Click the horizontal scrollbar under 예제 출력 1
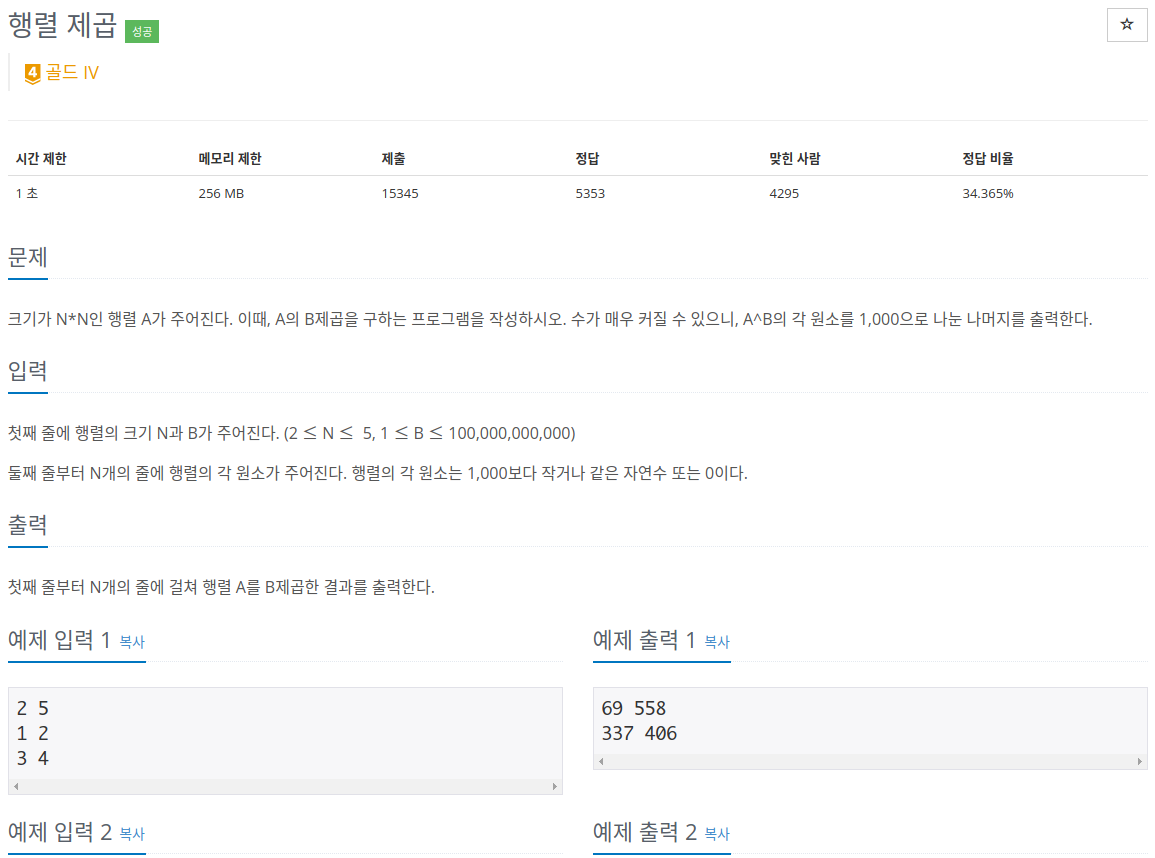 [870, 763]
